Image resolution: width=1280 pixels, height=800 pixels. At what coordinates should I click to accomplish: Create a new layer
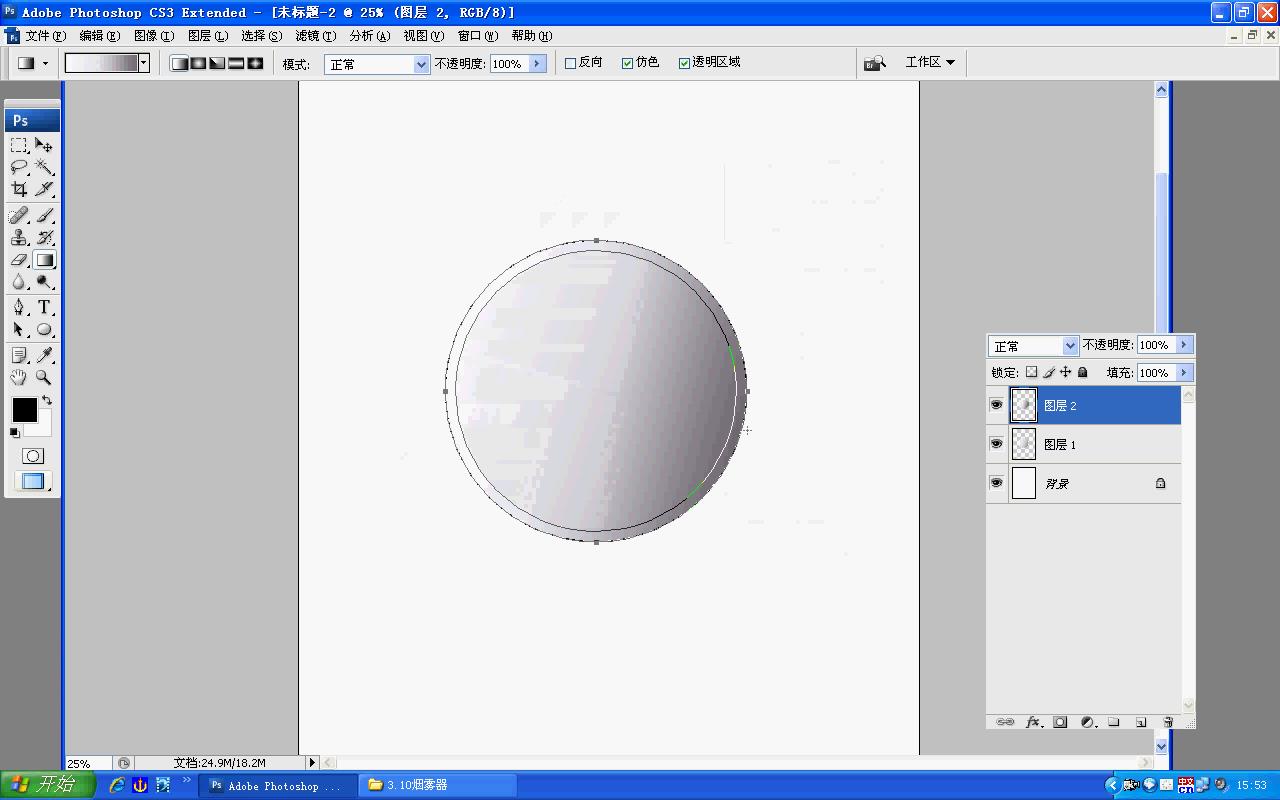(x=1140, y=722)
